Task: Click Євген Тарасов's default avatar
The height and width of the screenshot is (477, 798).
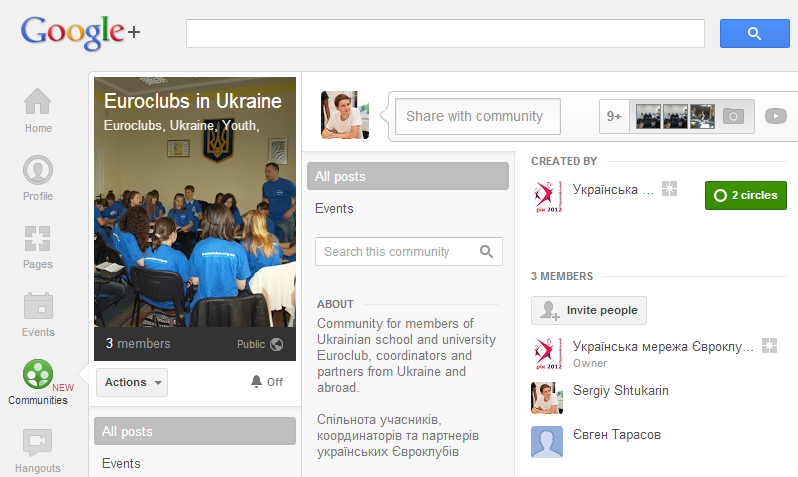Action: tap(547, 442)
